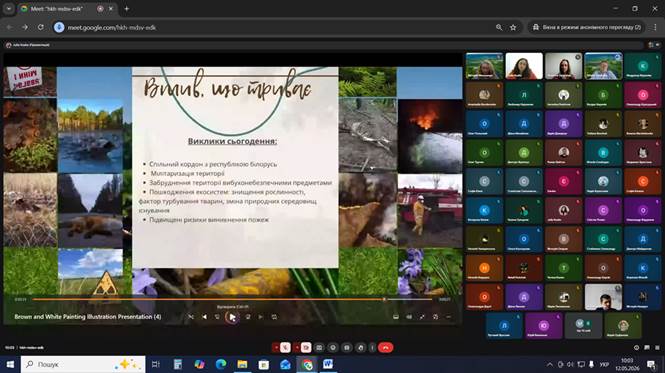Open microphone options arrow beside mic button

tap(277, 348)
